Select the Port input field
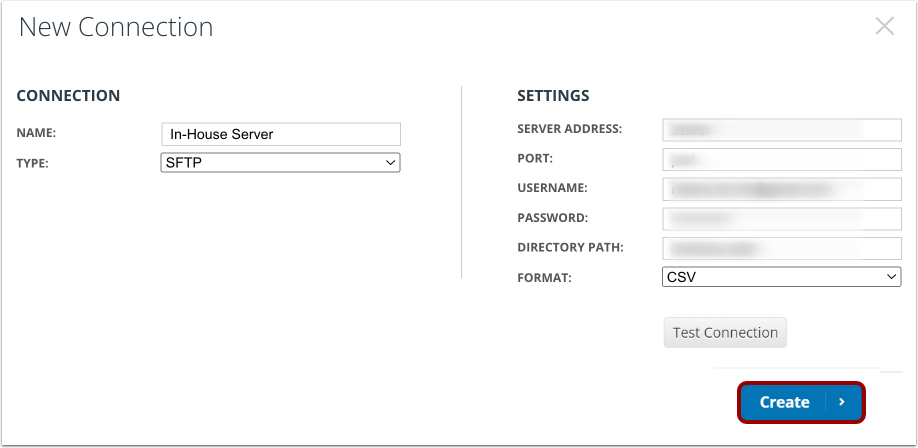This screenshot has width=918, height=448. tap(782, 159)
